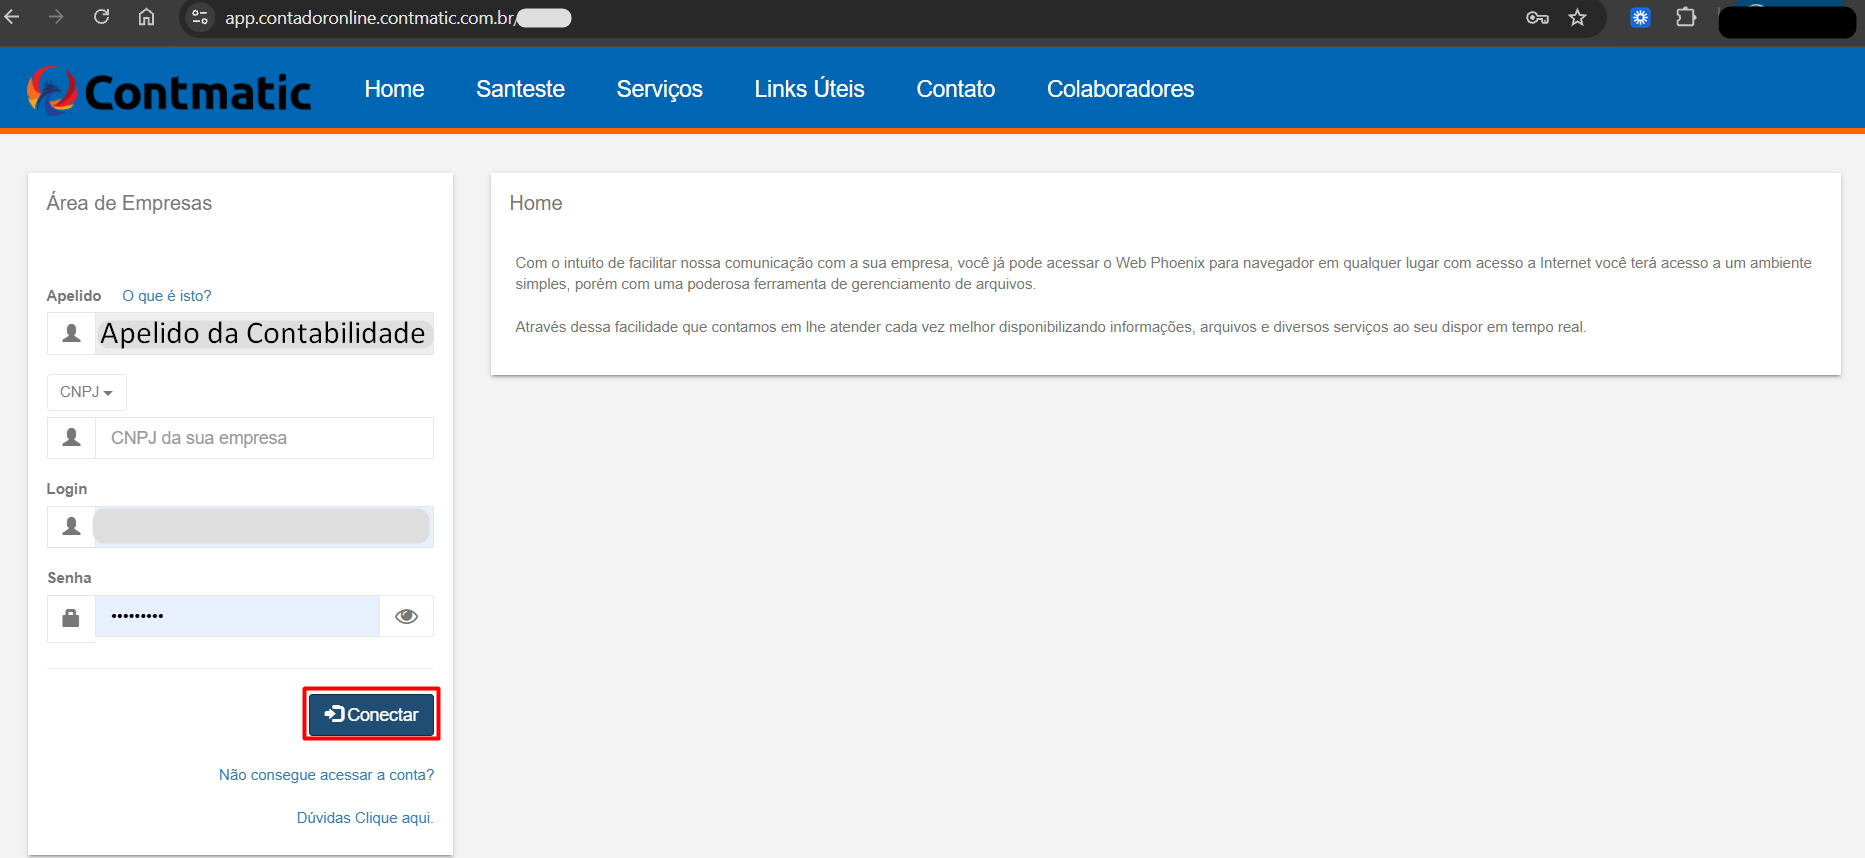Show password with the eye icon
1865x858 pixels.
point(406,616)
